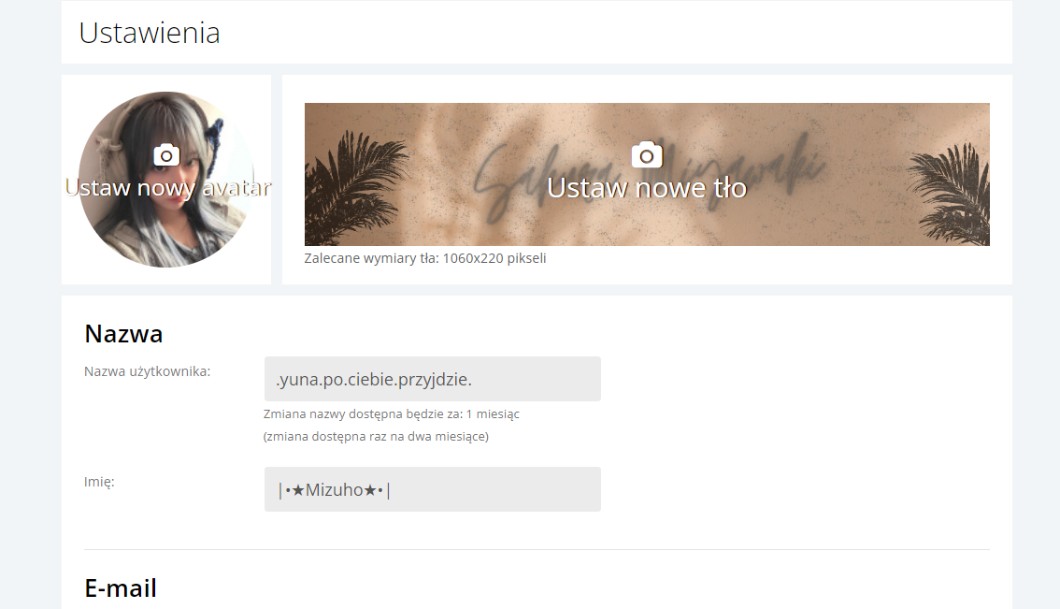Click the camera icon on the avatar
This screenshot has width=1060, height=609.
tap(166, 155)
